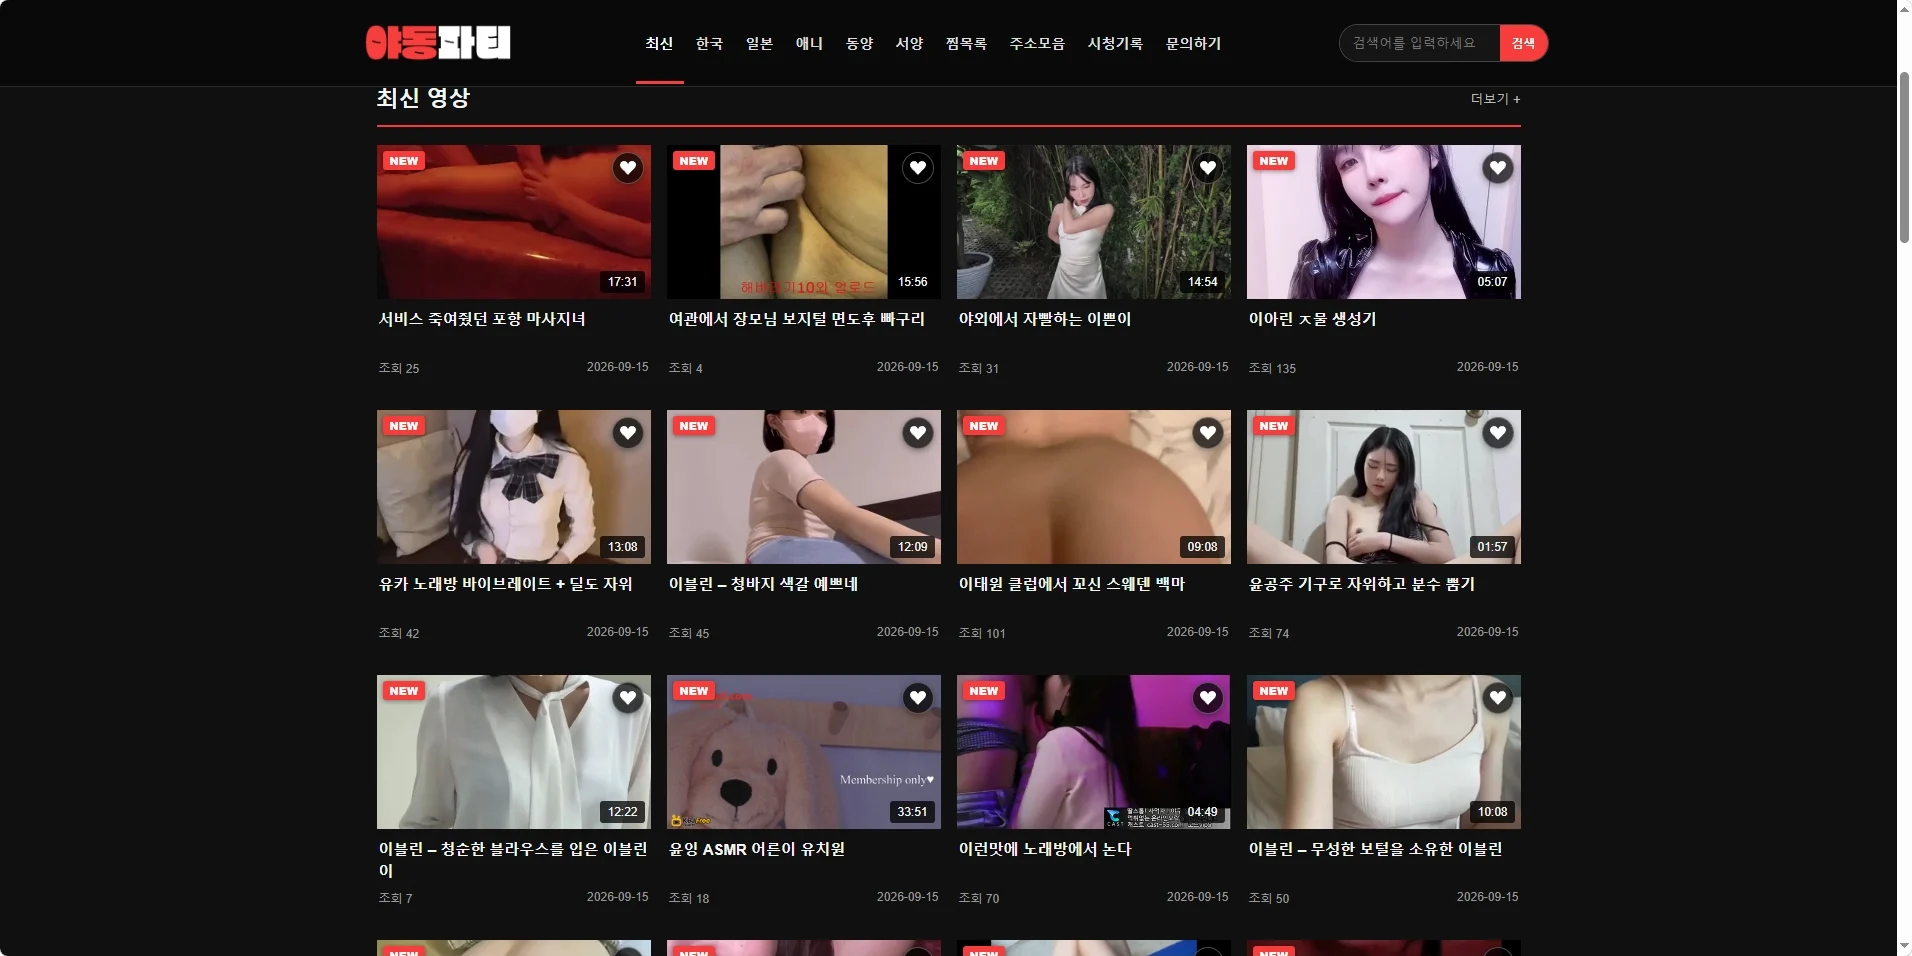The height and width of the screenshot is (956, 1912).
Task: Click the view count 조회 135
Action: (x=1272, y=368)
